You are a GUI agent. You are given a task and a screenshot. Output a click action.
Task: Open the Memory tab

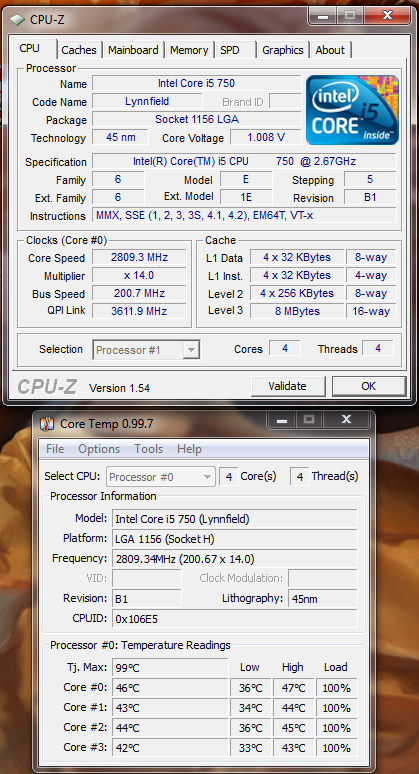click(189, 50)
